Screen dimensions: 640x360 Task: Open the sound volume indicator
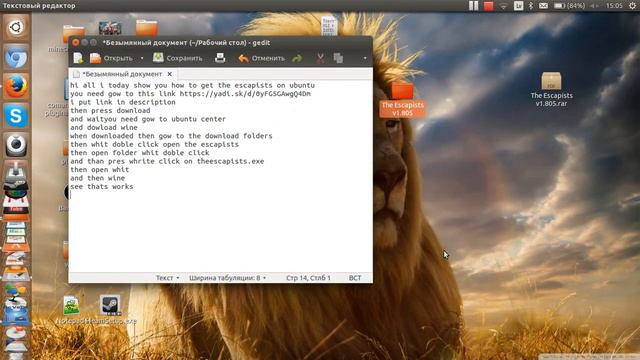click(x=594, y=6)
